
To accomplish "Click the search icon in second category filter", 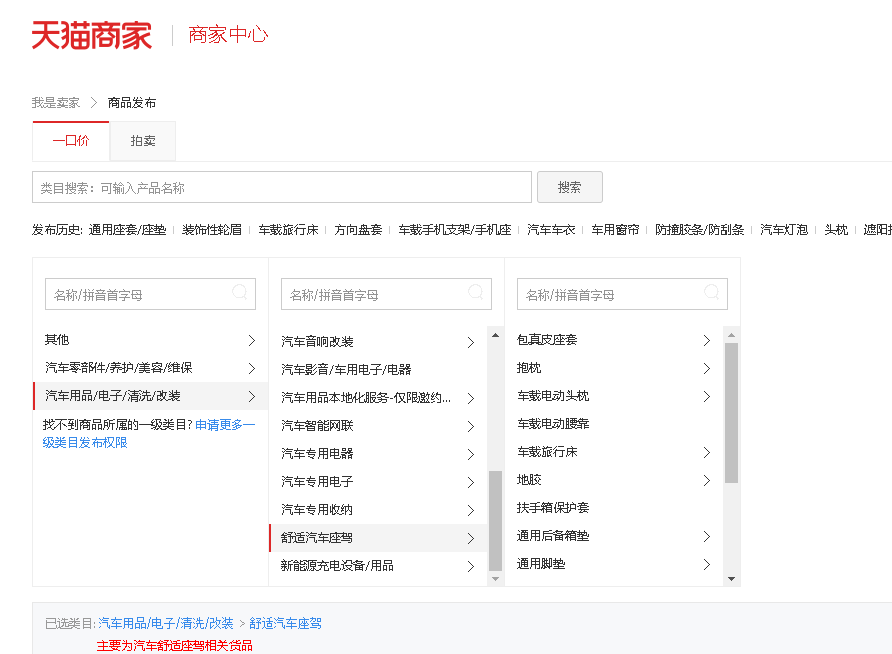I will (x=475, y=292).
